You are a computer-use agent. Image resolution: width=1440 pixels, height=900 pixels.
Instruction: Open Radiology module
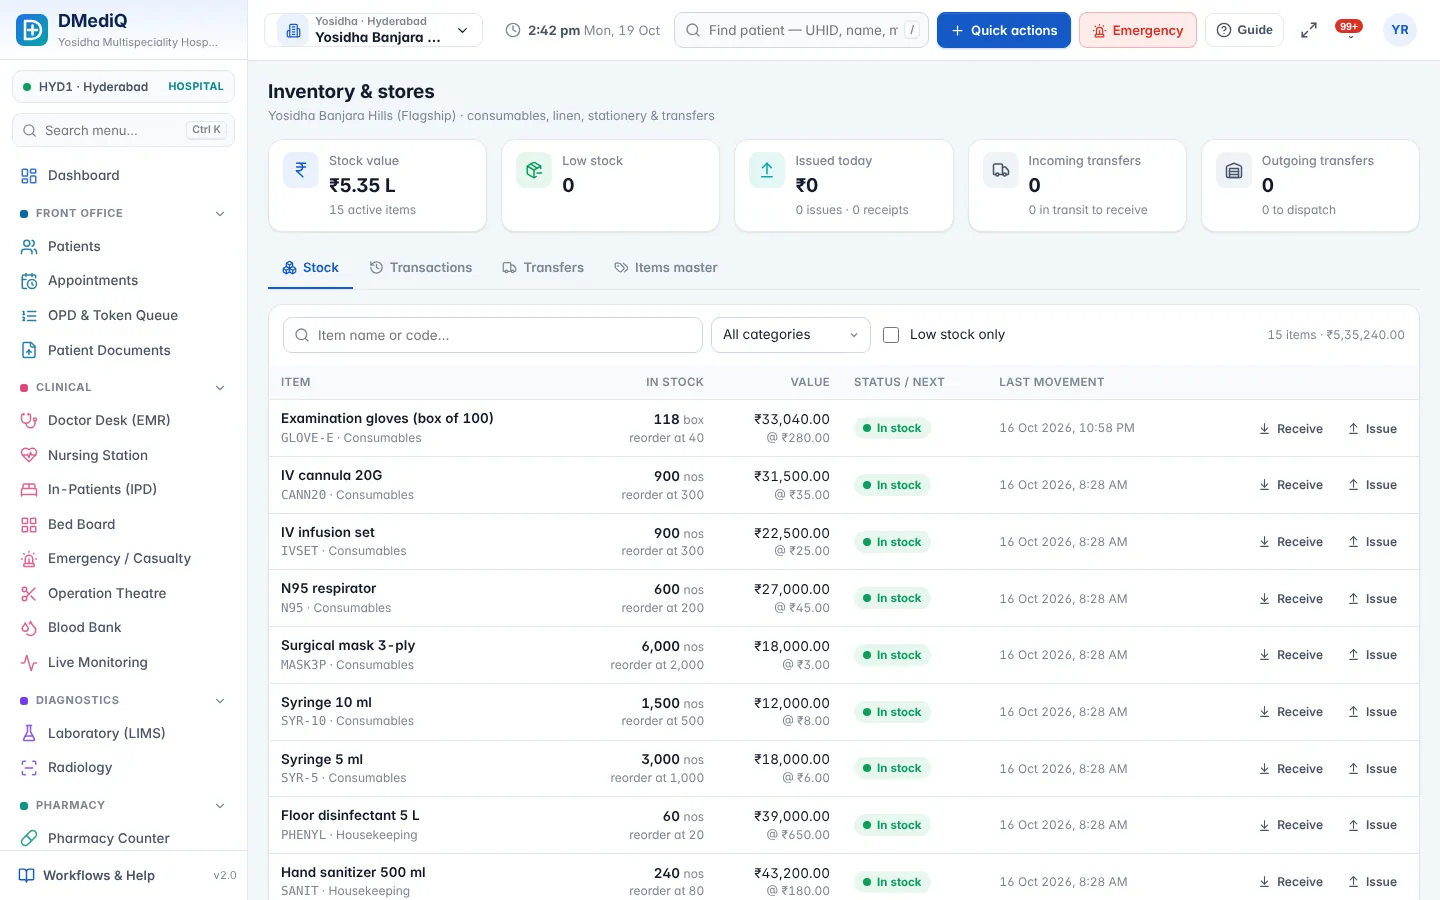(124, 767)
